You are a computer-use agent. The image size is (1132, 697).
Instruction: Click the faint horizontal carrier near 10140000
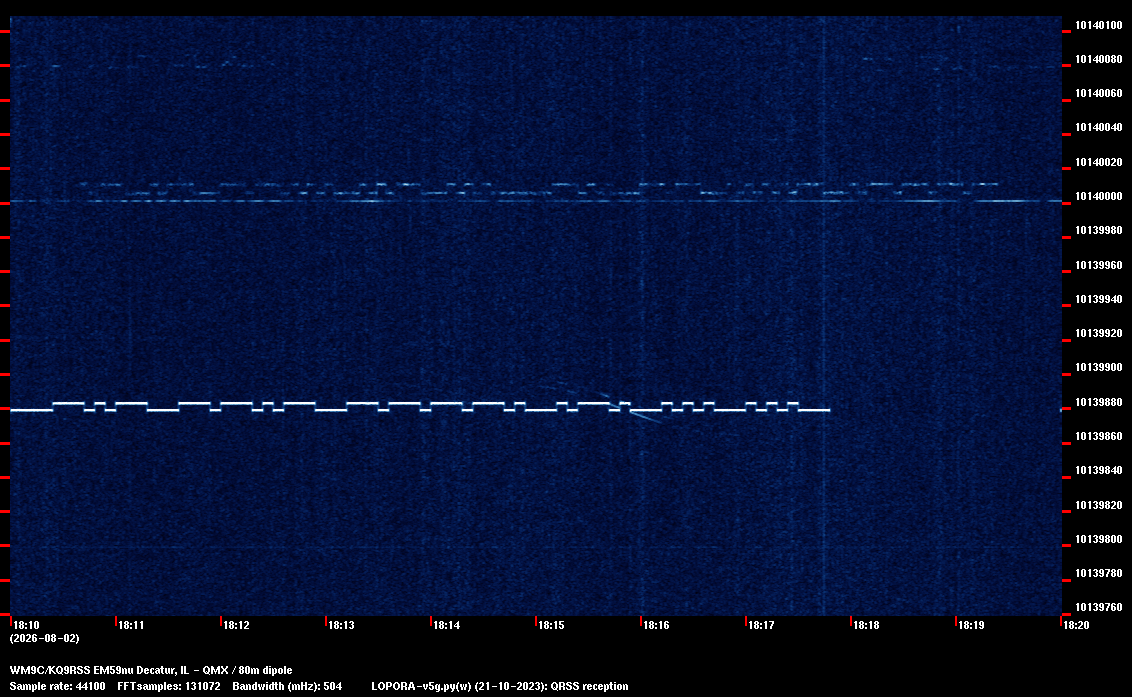536,201
